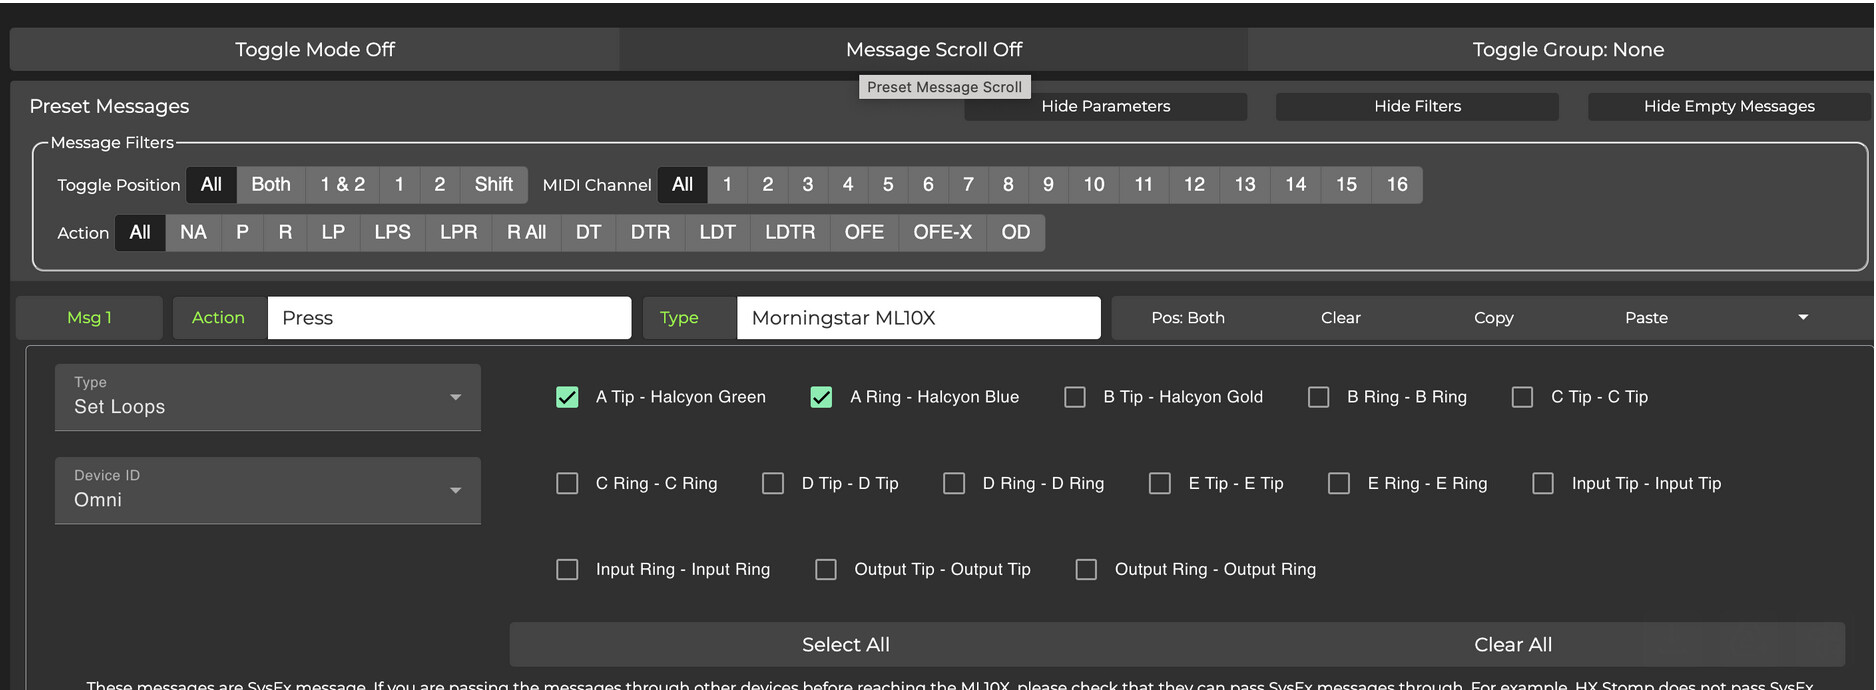
Task: Click Select All loops button
Action: tap(845, 645)
